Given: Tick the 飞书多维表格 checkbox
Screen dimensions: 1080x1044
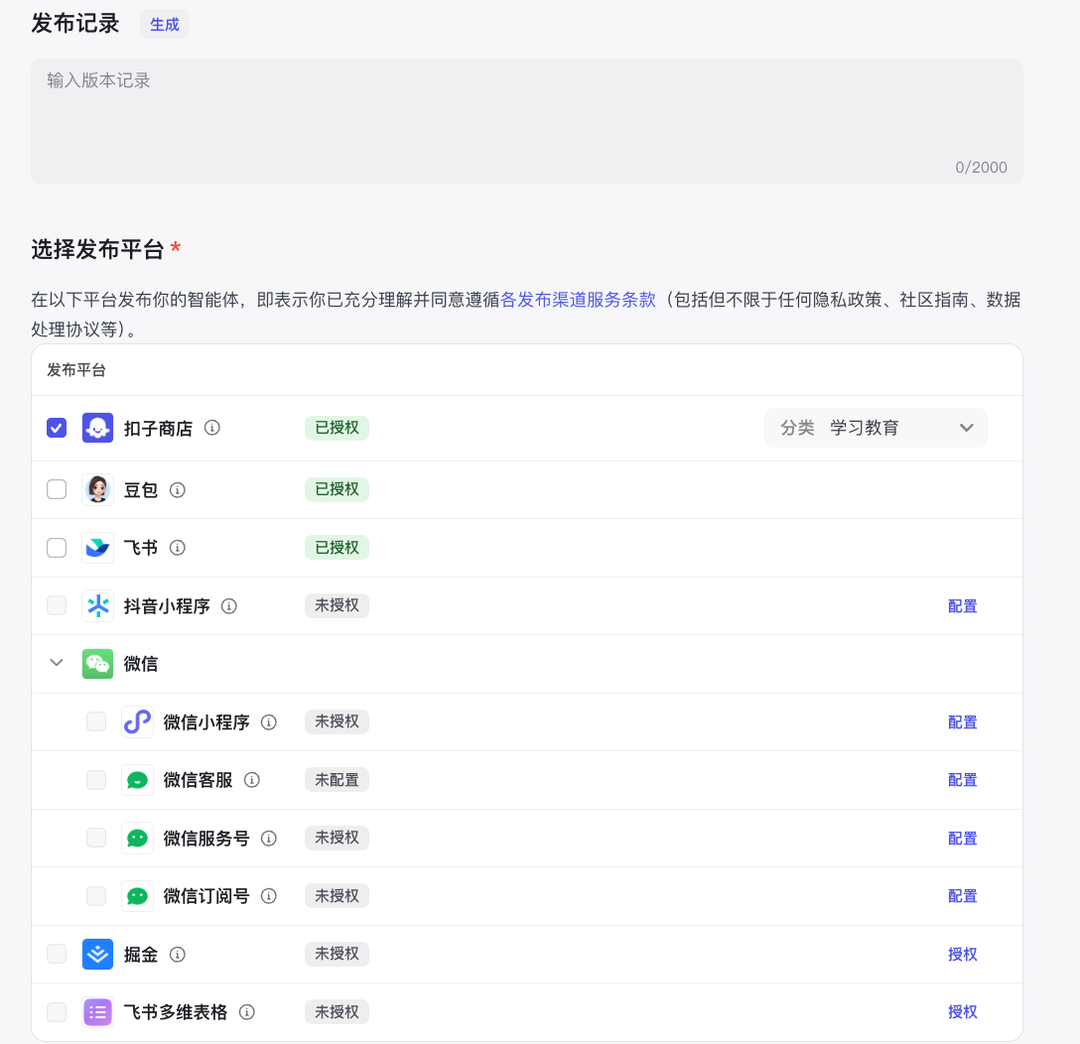Looking at the screenshot, I should tap(56, 1012).
